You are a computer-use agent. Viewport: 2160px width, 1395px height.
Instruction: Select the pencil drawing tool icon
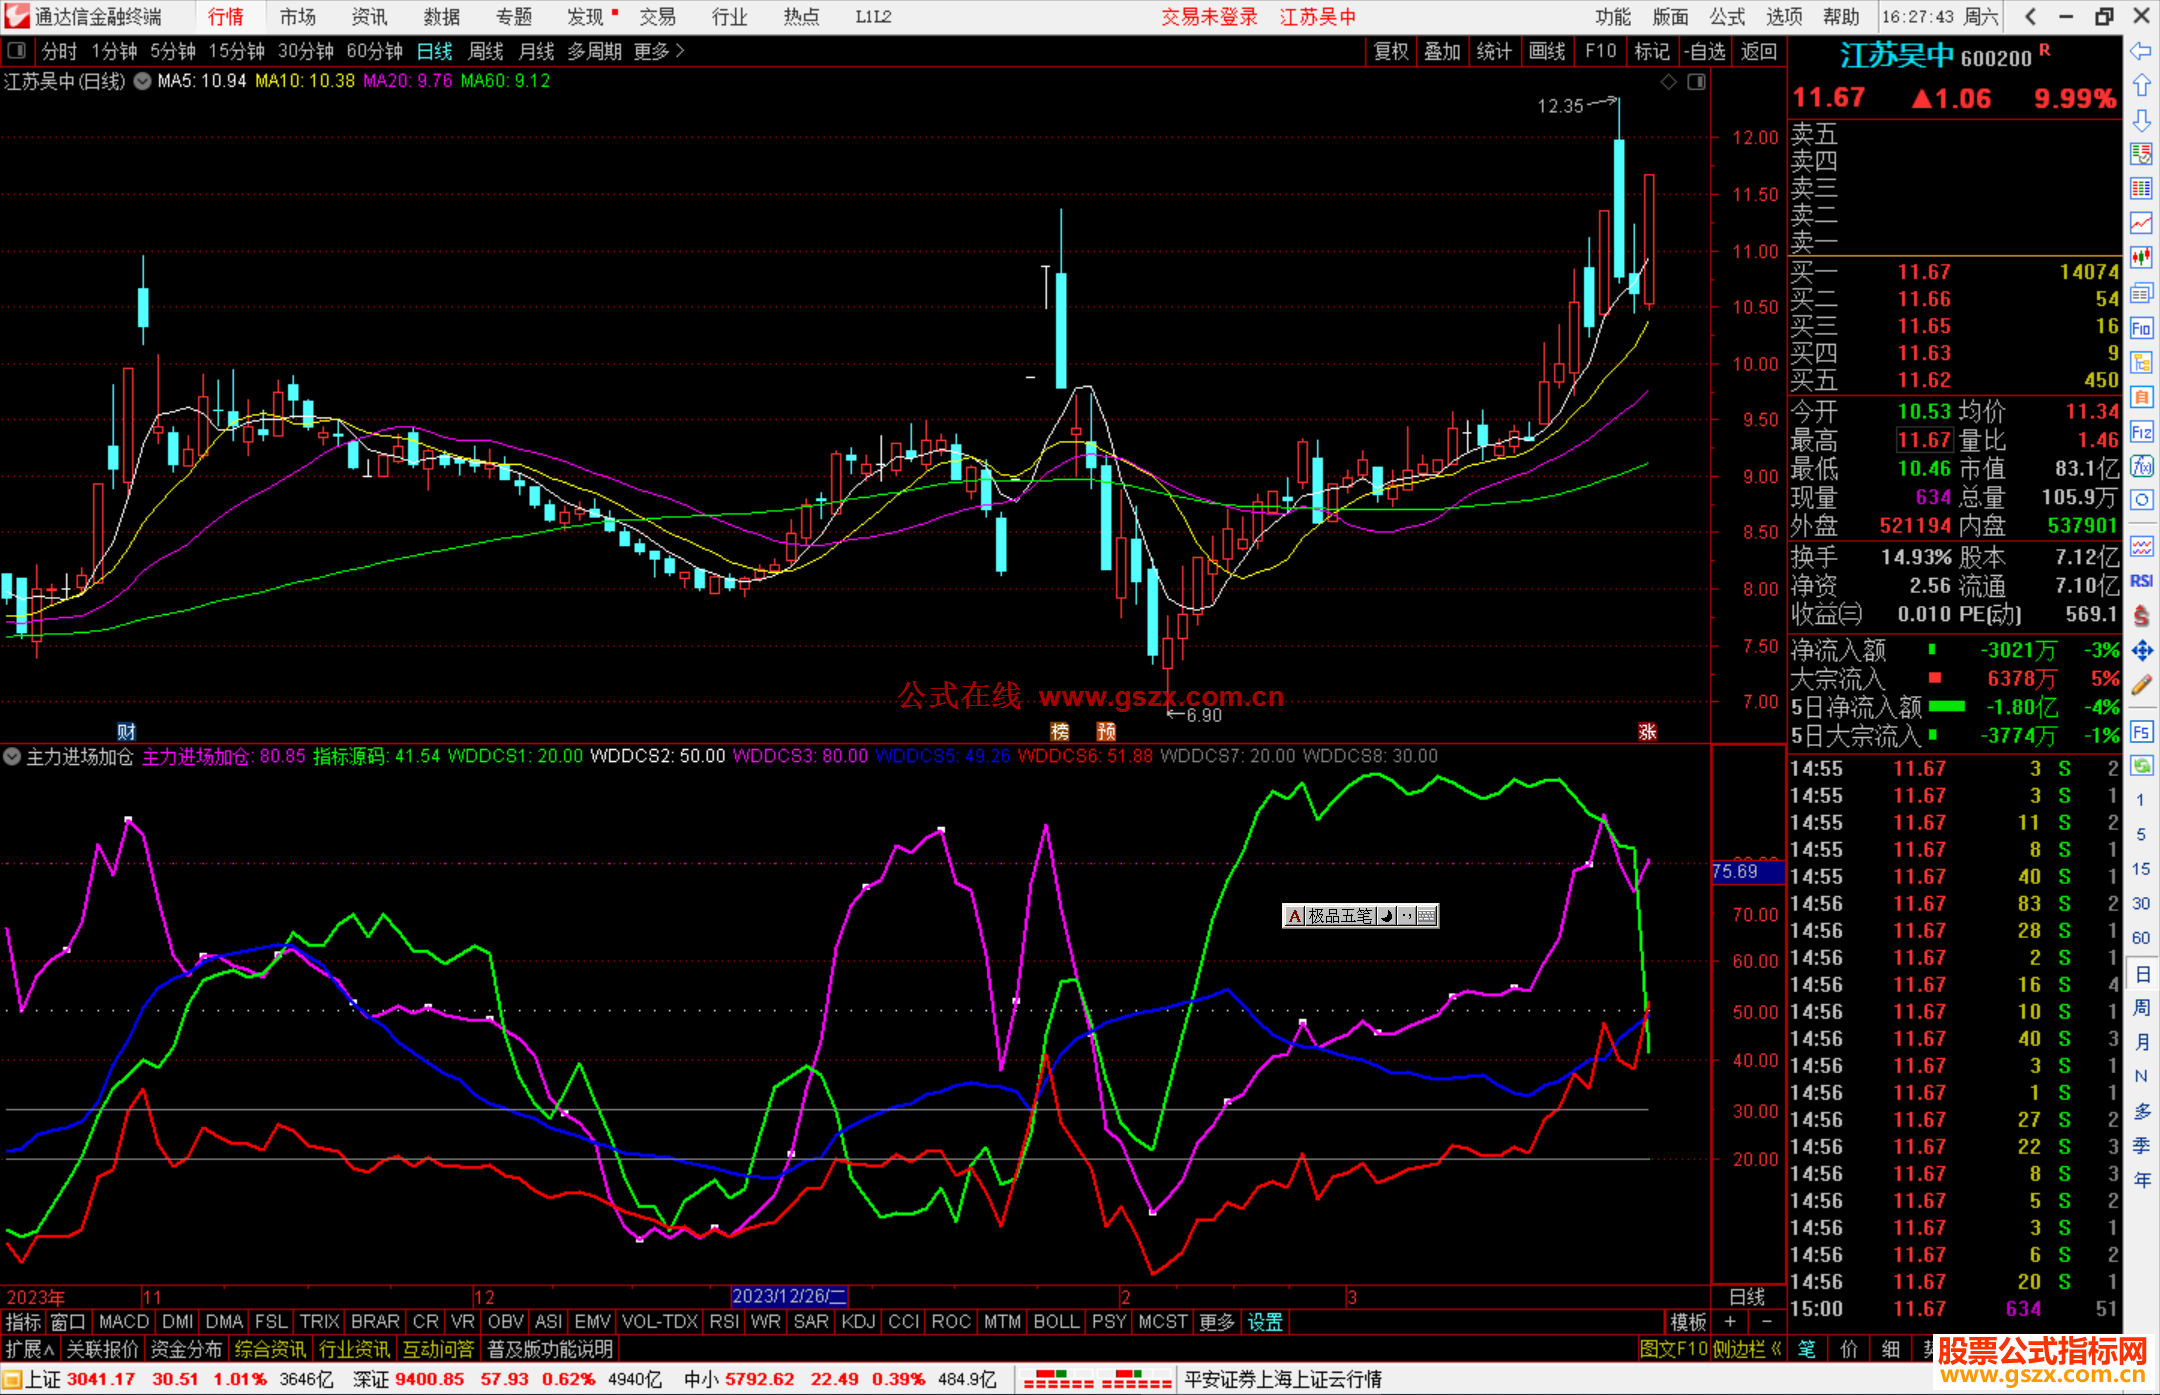coord(2141,686)
